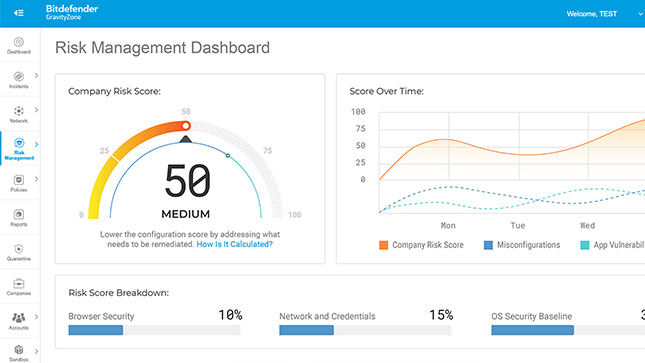Click the Network and Credentials progress bar

coord(365,330)
